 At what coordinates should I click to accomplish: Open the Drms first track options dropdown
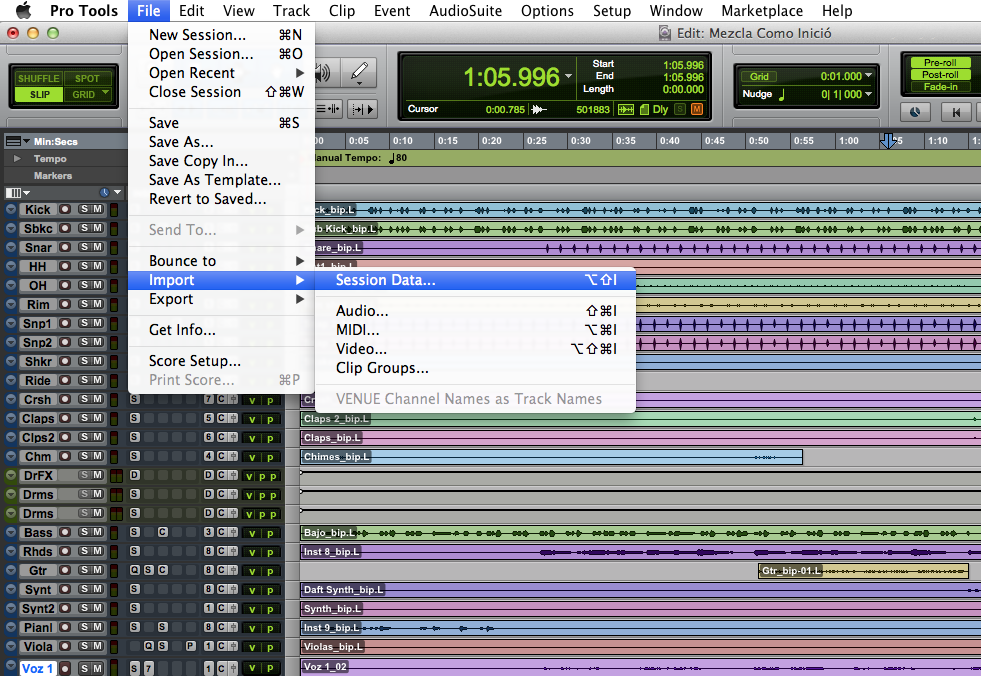point(11,494)
